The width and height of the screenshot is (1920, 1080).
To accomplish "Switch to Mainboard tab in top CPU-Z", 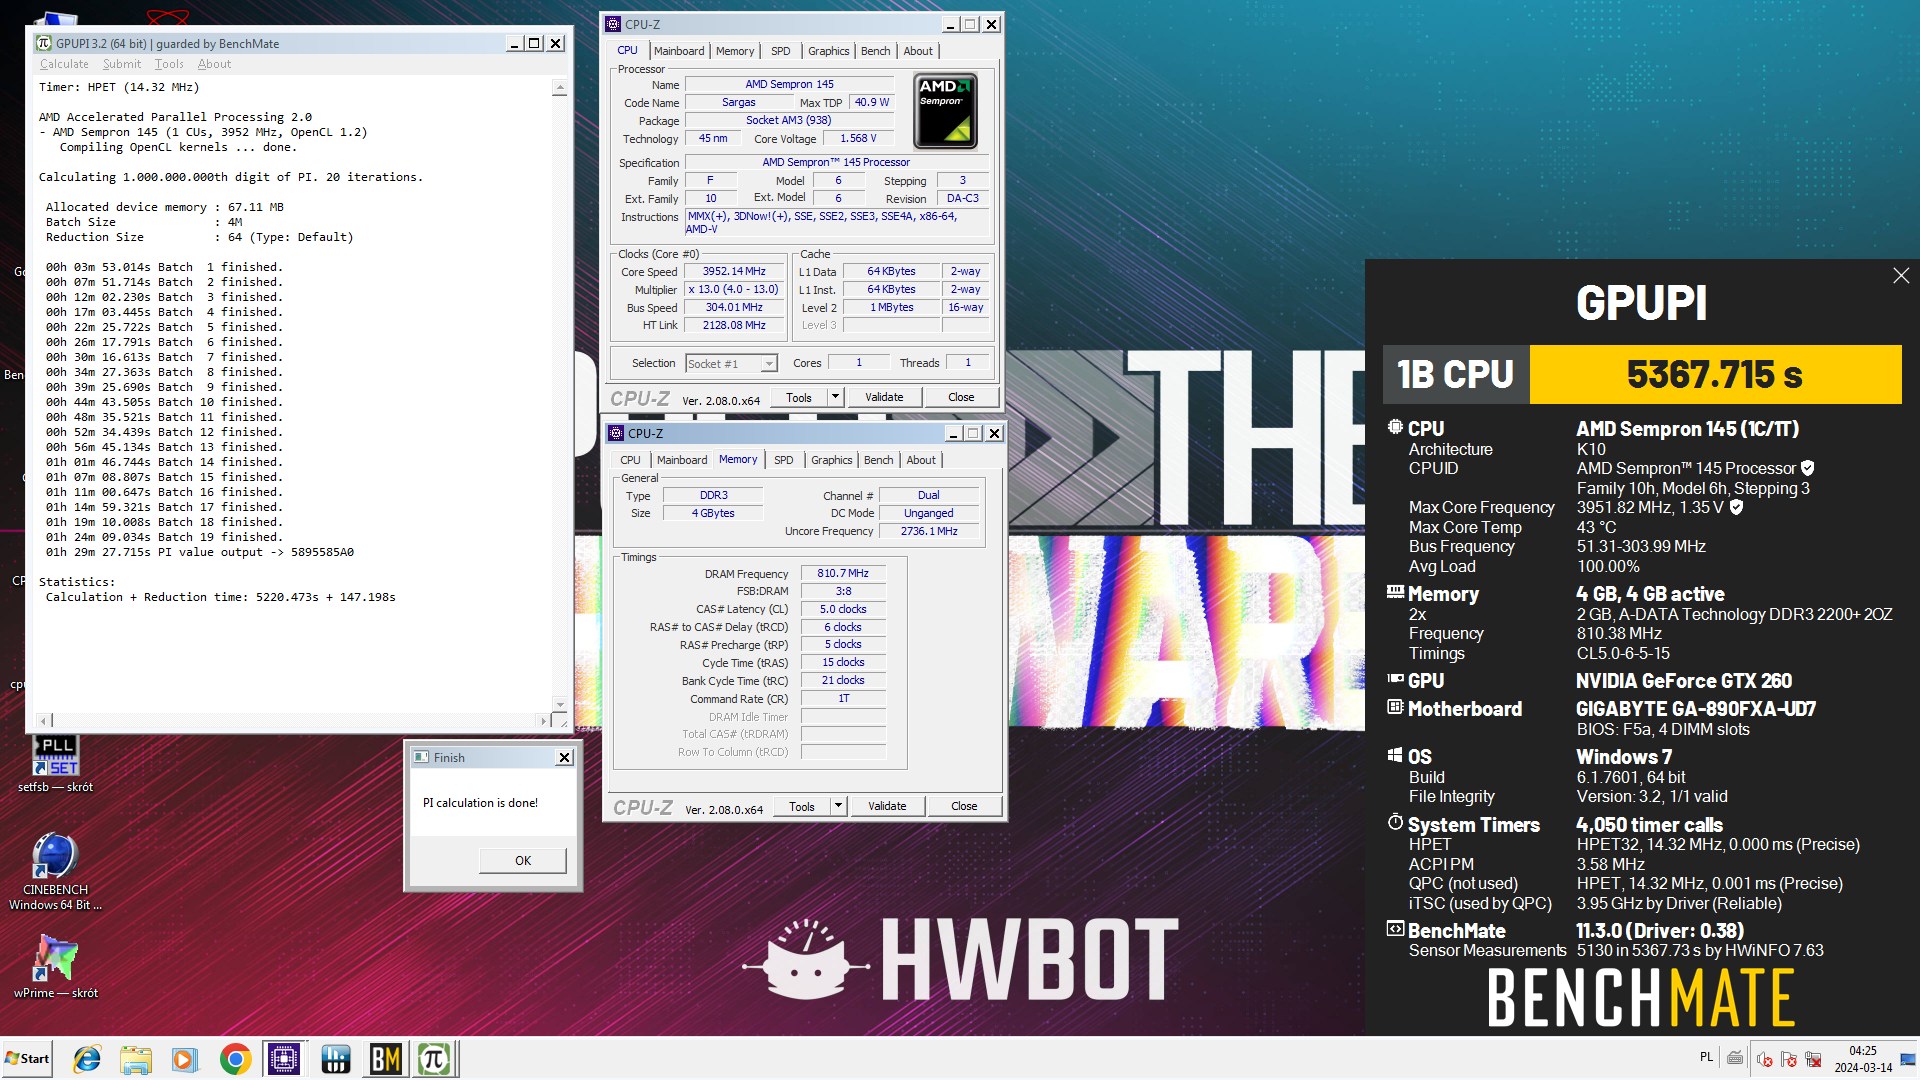I will [679, 51].
